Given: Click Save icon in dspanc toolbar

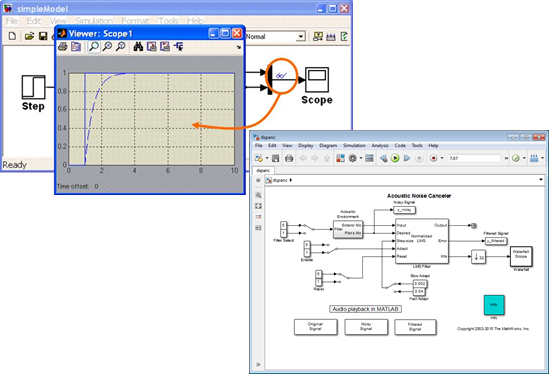Looking at the screenshot, I should coord(276,158).
